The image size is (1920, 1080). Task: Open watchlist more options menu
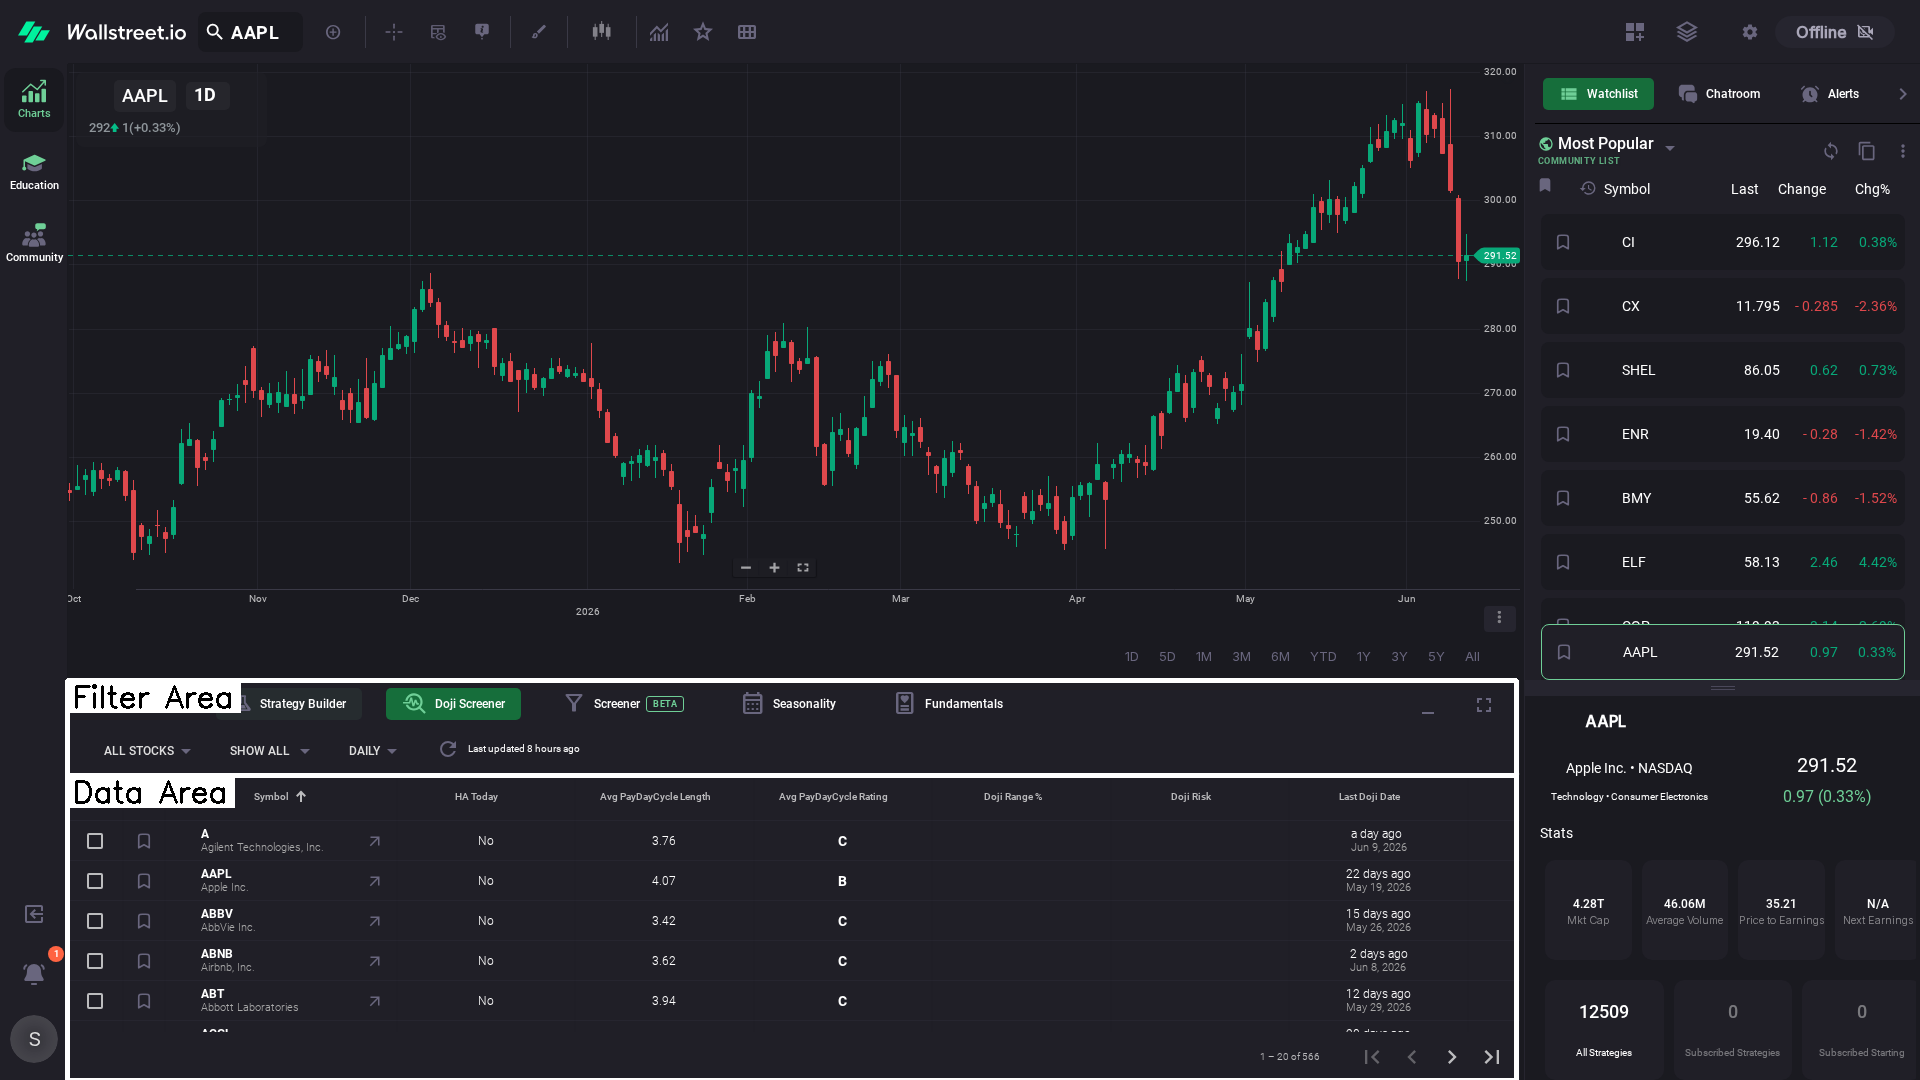point(1903,151)
